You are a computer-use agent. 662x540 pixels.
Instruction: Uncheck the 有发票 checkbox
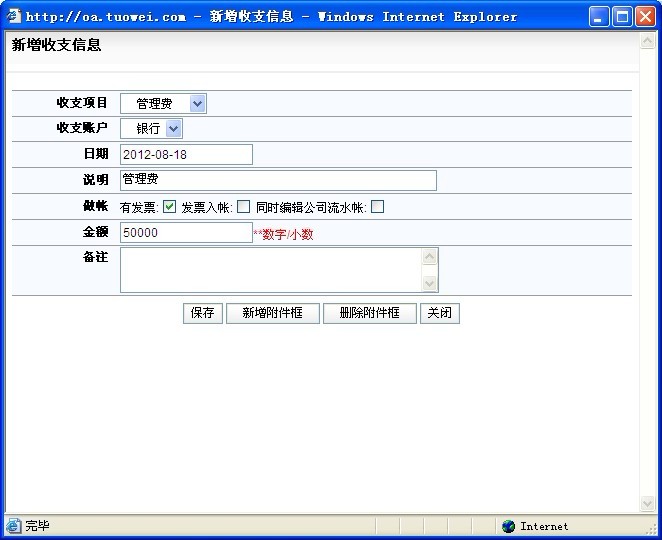tap(169, 207)
